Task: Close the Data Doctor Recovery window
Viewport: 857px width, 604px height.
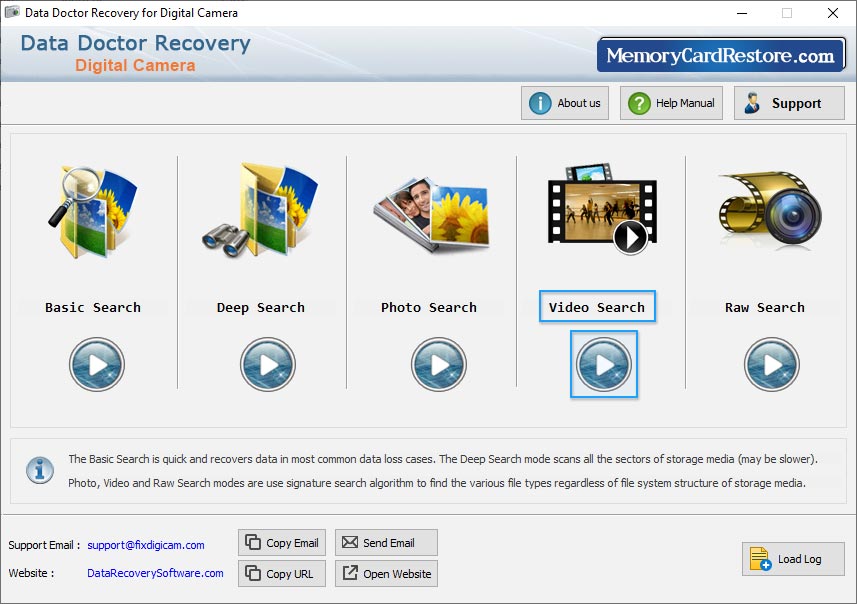Action: click(x=832, y=13)
